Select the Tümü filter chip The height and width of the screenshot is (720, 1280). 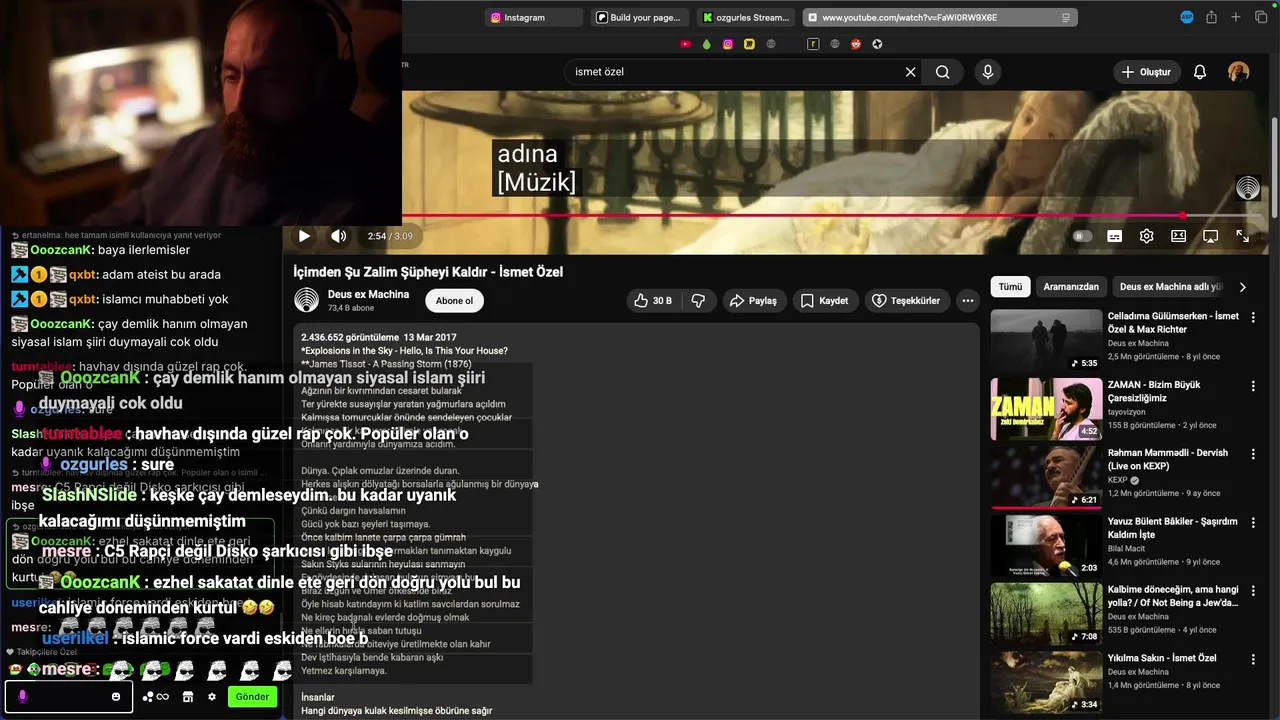pyautogui.click(x=1010, y=287)
